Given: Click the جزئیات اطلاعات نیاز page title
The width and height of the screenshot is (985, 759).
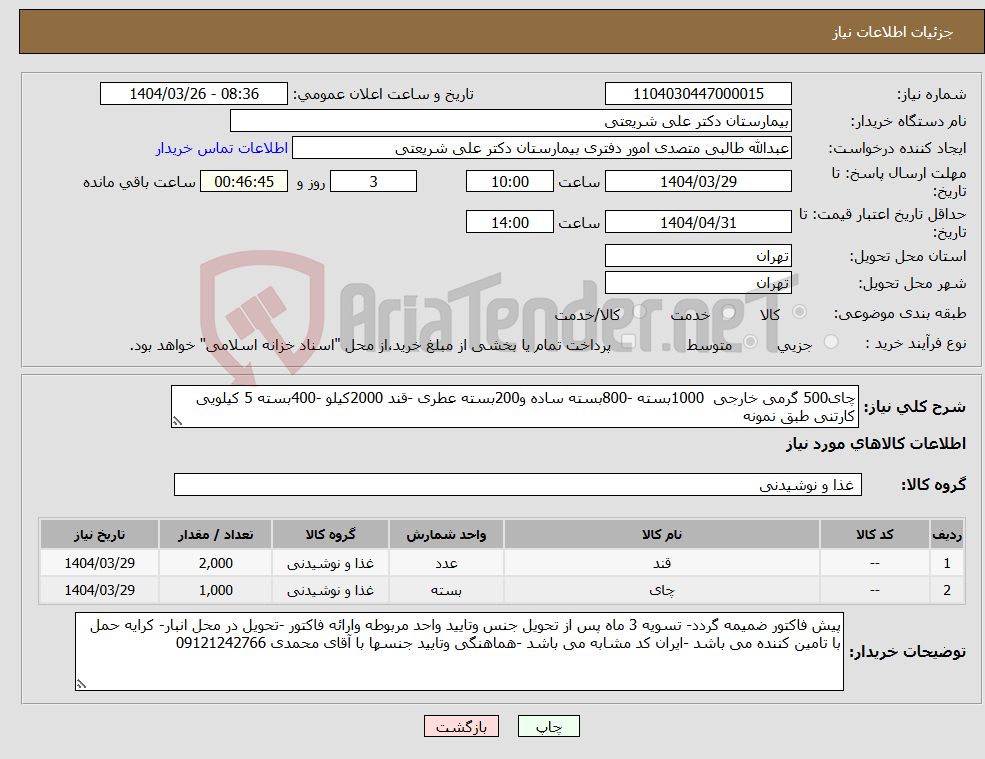Looking at the screenshot, I should click(x=893, y=32).
